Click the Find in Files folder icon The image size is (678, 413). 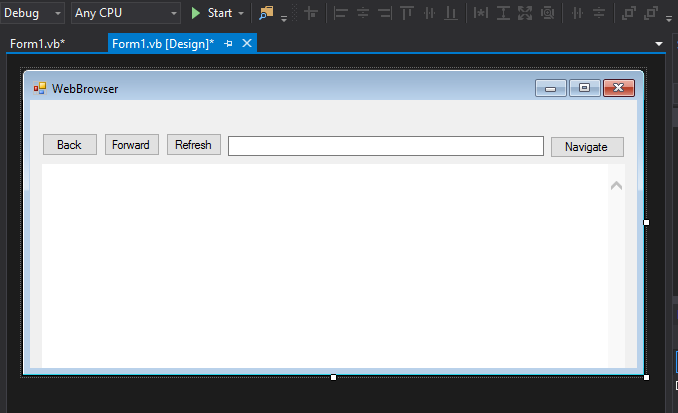tap(266, 13)
